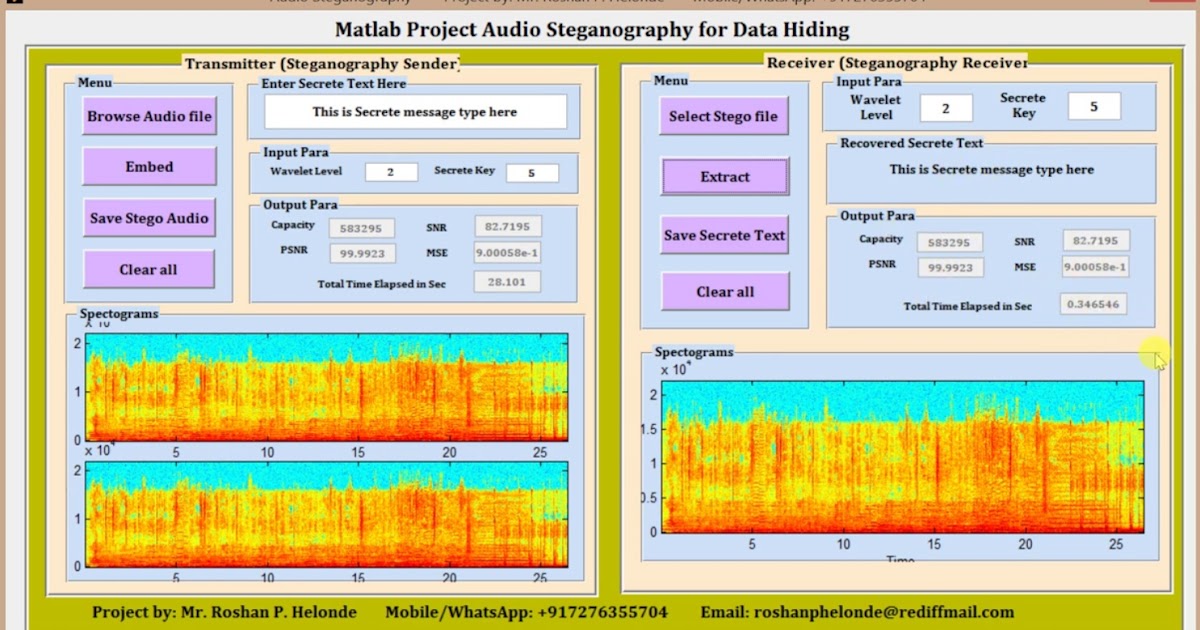Viewport: 1200px width, 630px height.
Task: Focus the secret message text field
Action: click(x=415, y=112)
